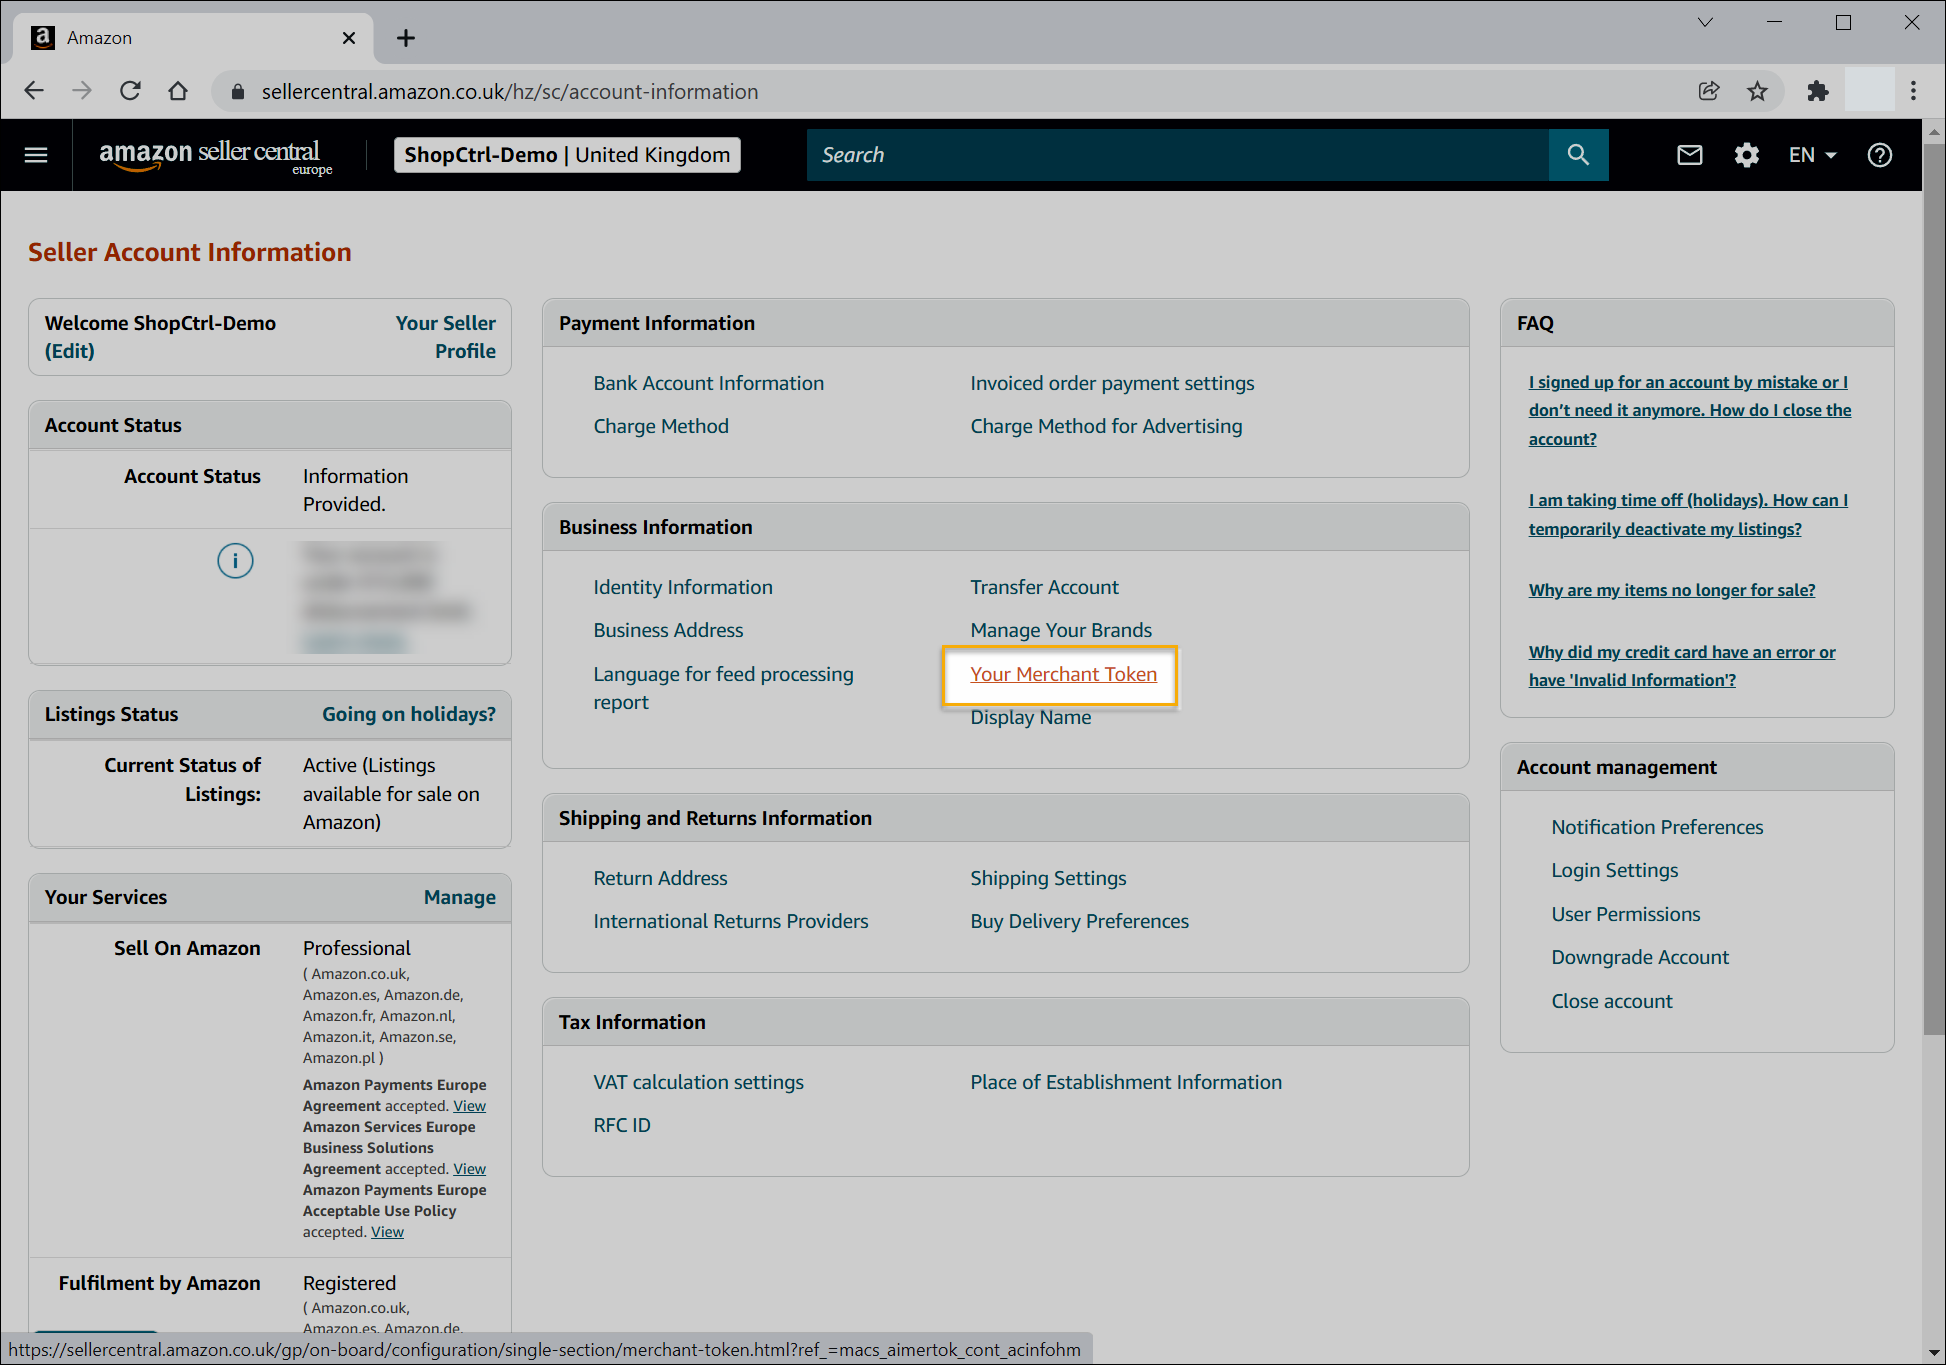Click Chrome profile avatar button
Viewport: 1946px width, 1365px height.
click(1869, 91)
